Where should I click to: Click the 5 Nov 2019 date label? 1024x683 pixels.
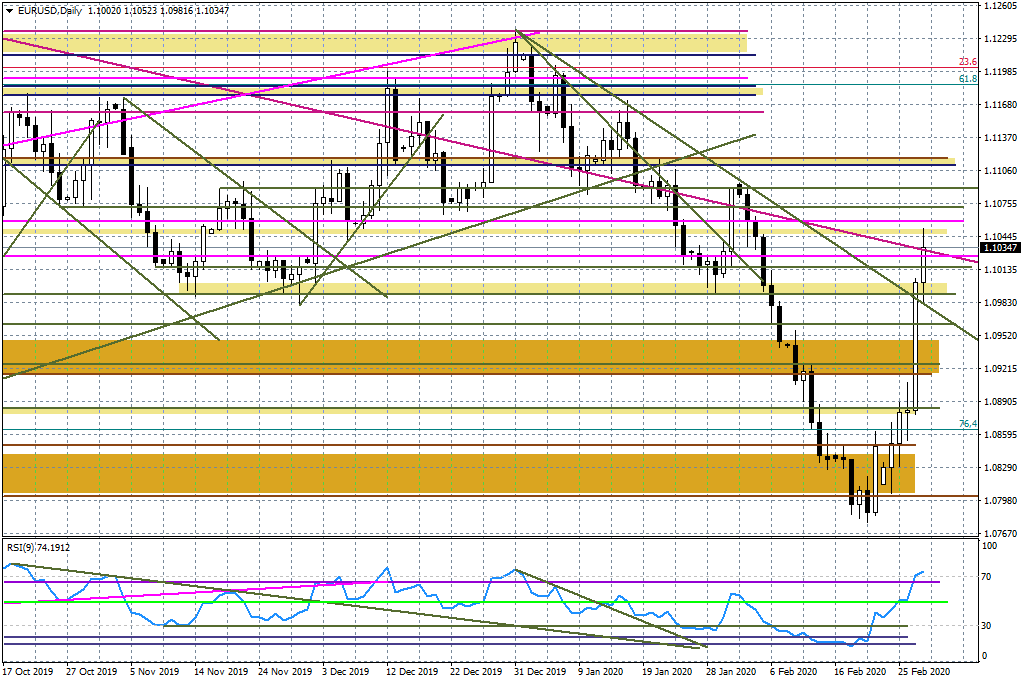tap(155, 671)
